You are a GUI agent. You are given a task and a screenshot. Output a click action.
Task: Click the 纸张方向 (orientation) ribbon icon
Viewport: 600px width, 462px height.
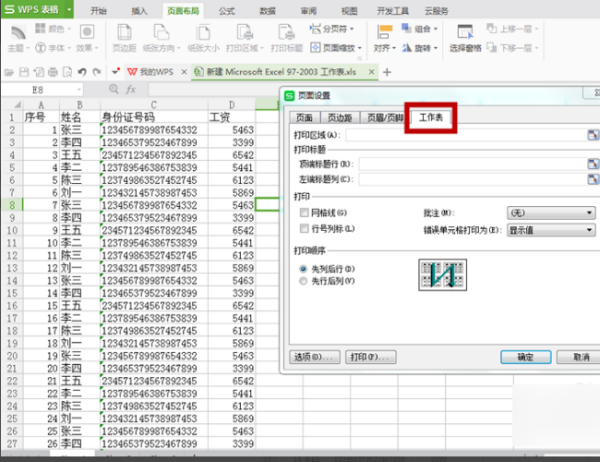point(159,40)
